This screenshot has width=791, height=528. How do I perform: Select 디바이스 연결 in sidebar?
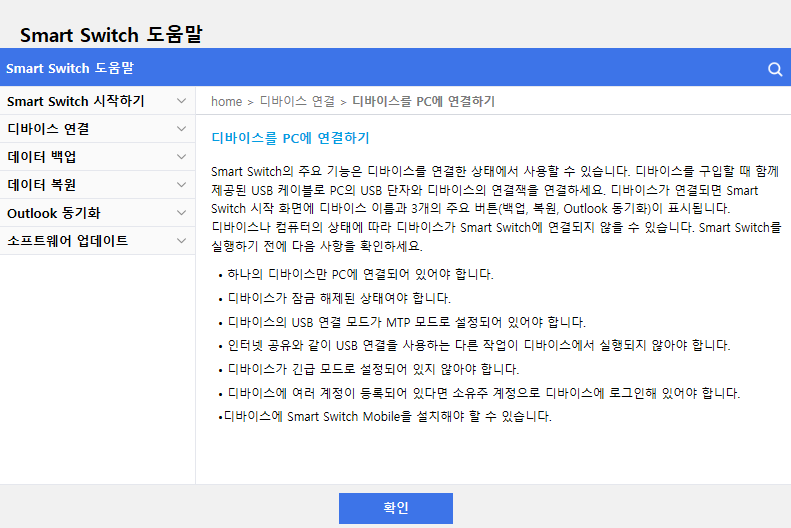(97, 129)
